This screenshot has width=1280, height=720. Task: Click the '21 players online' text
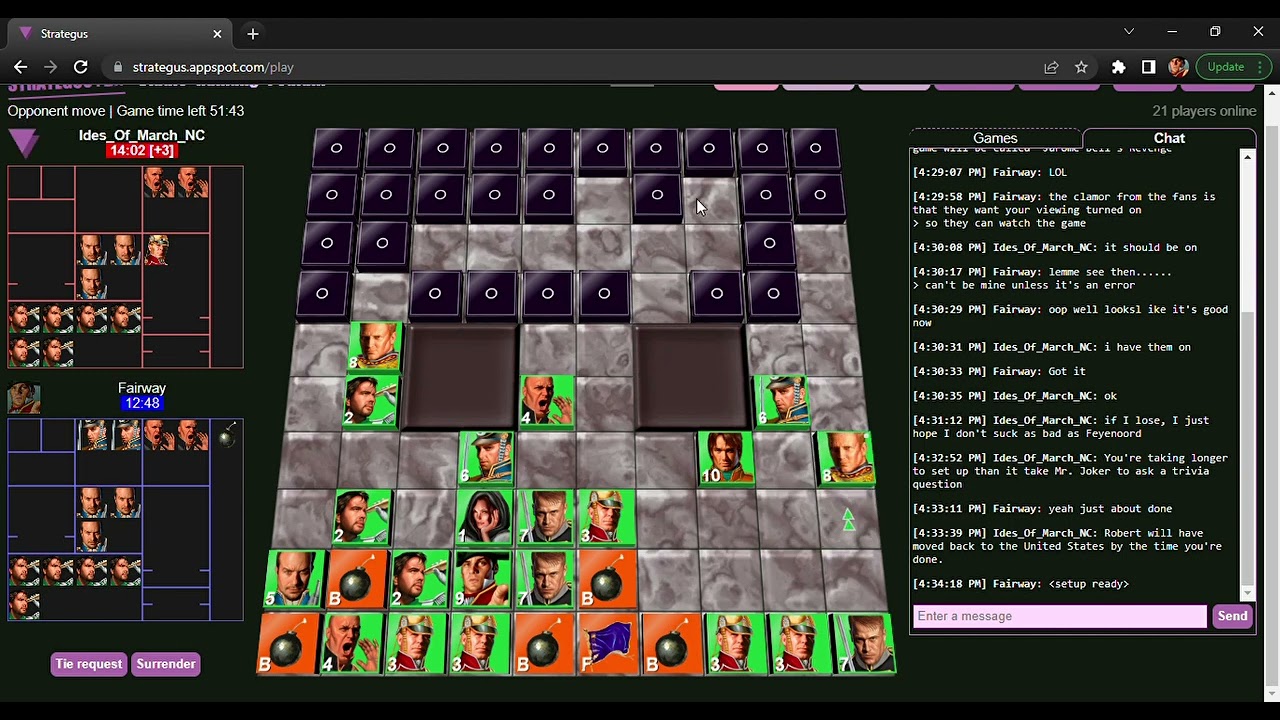(x=1204, y=111)
